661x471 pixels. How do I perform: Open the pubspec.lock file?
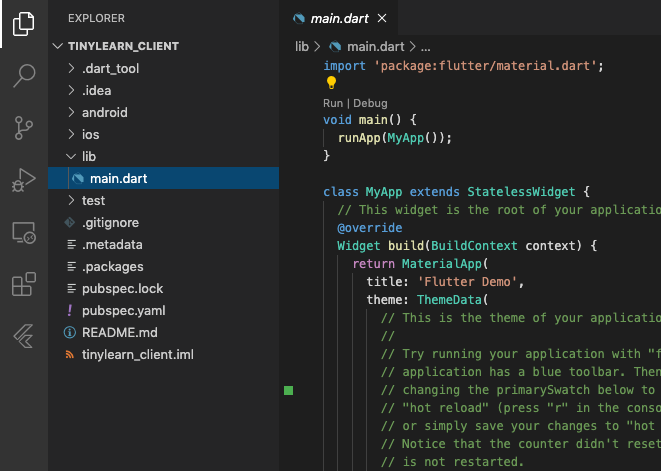click(164, 288)
